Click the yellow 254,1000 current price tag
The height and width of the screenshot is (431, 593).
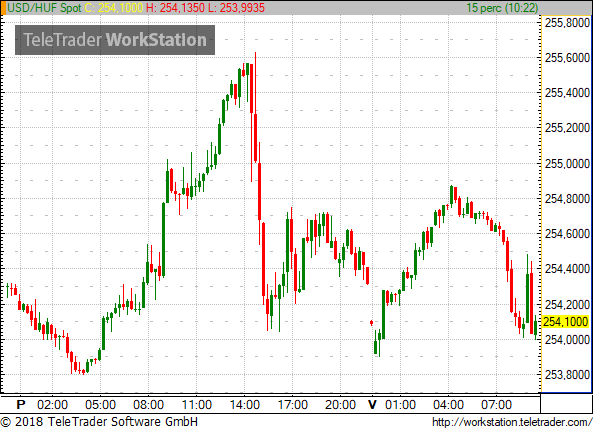tap(566, 322)
